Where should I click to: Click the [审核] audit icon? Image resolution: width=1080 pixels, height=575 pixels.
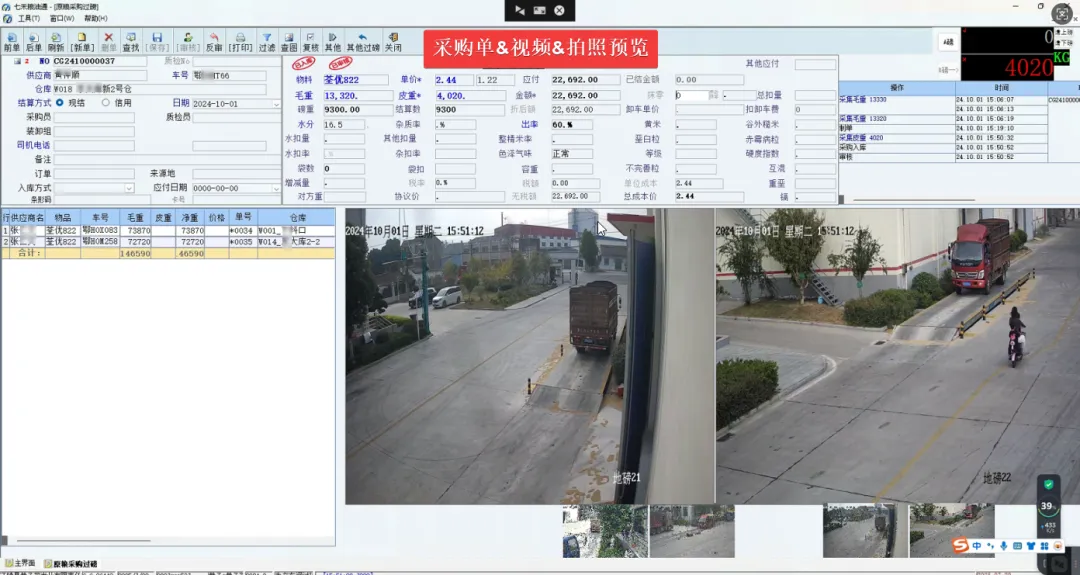point(187,42)
